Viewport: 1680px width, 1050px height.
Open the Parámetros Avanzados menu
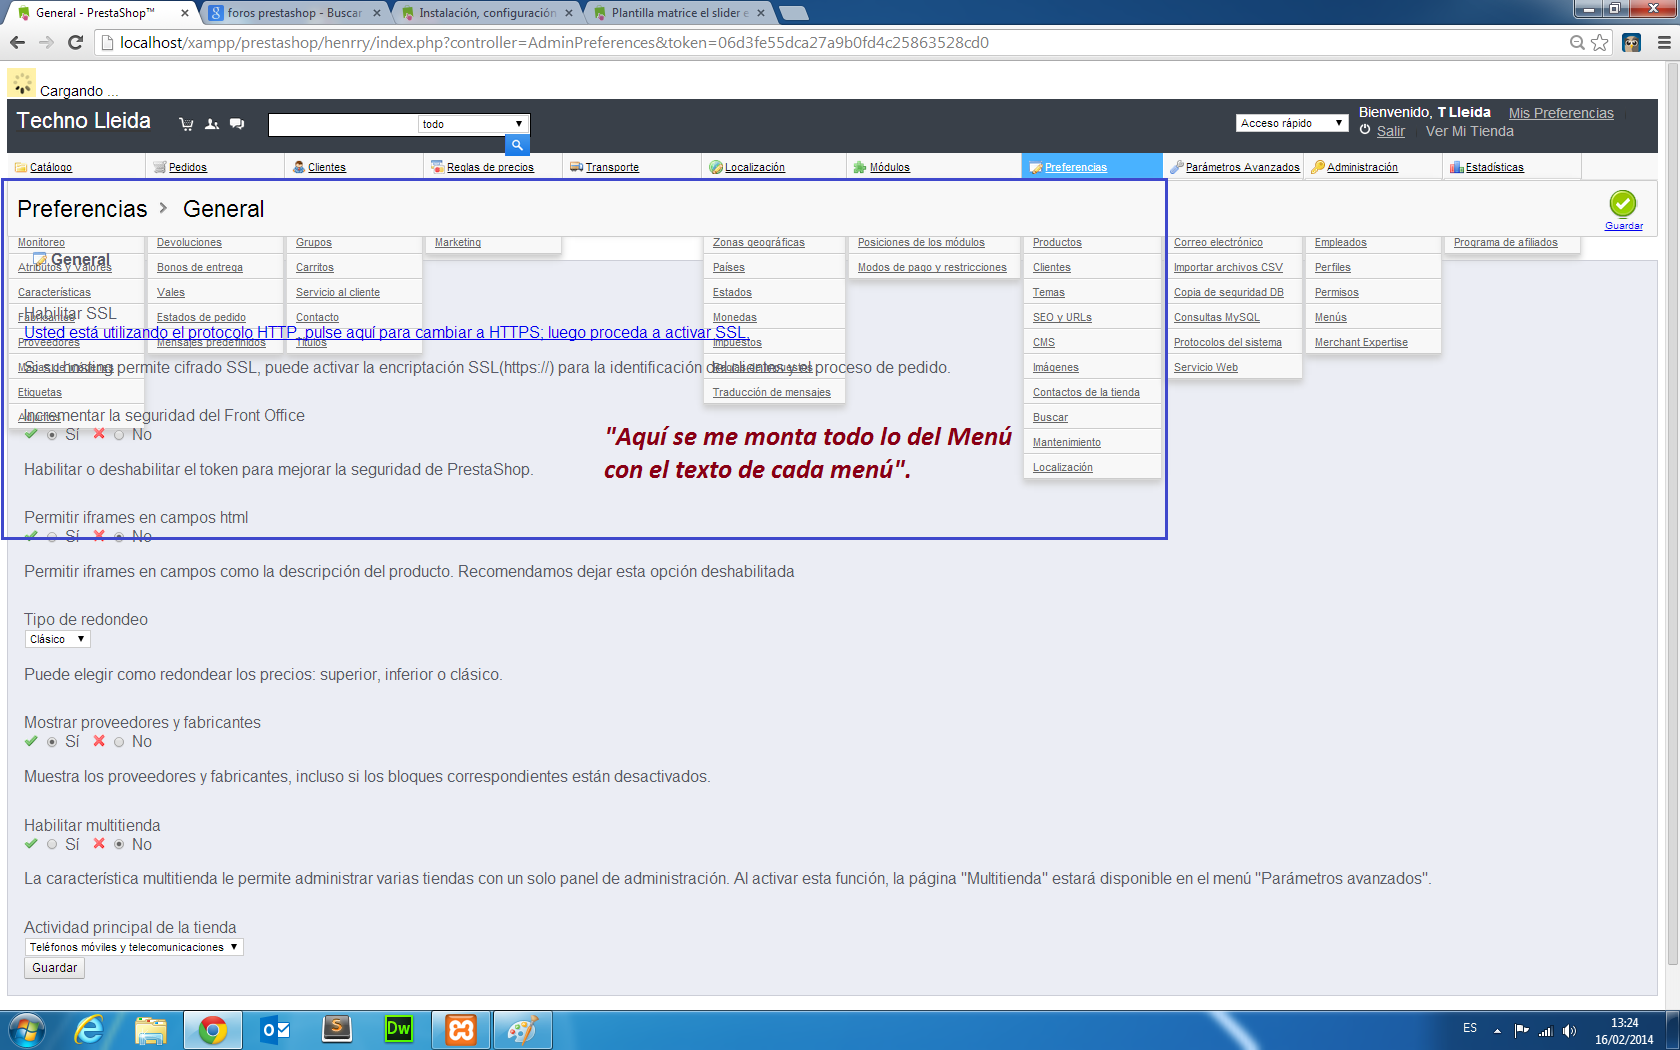(x=1243, y=167)
